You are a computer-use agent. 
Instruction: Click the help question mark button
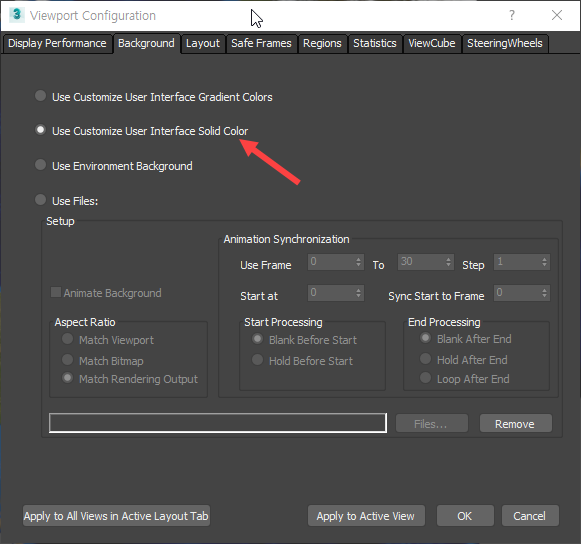pos(512,15)
